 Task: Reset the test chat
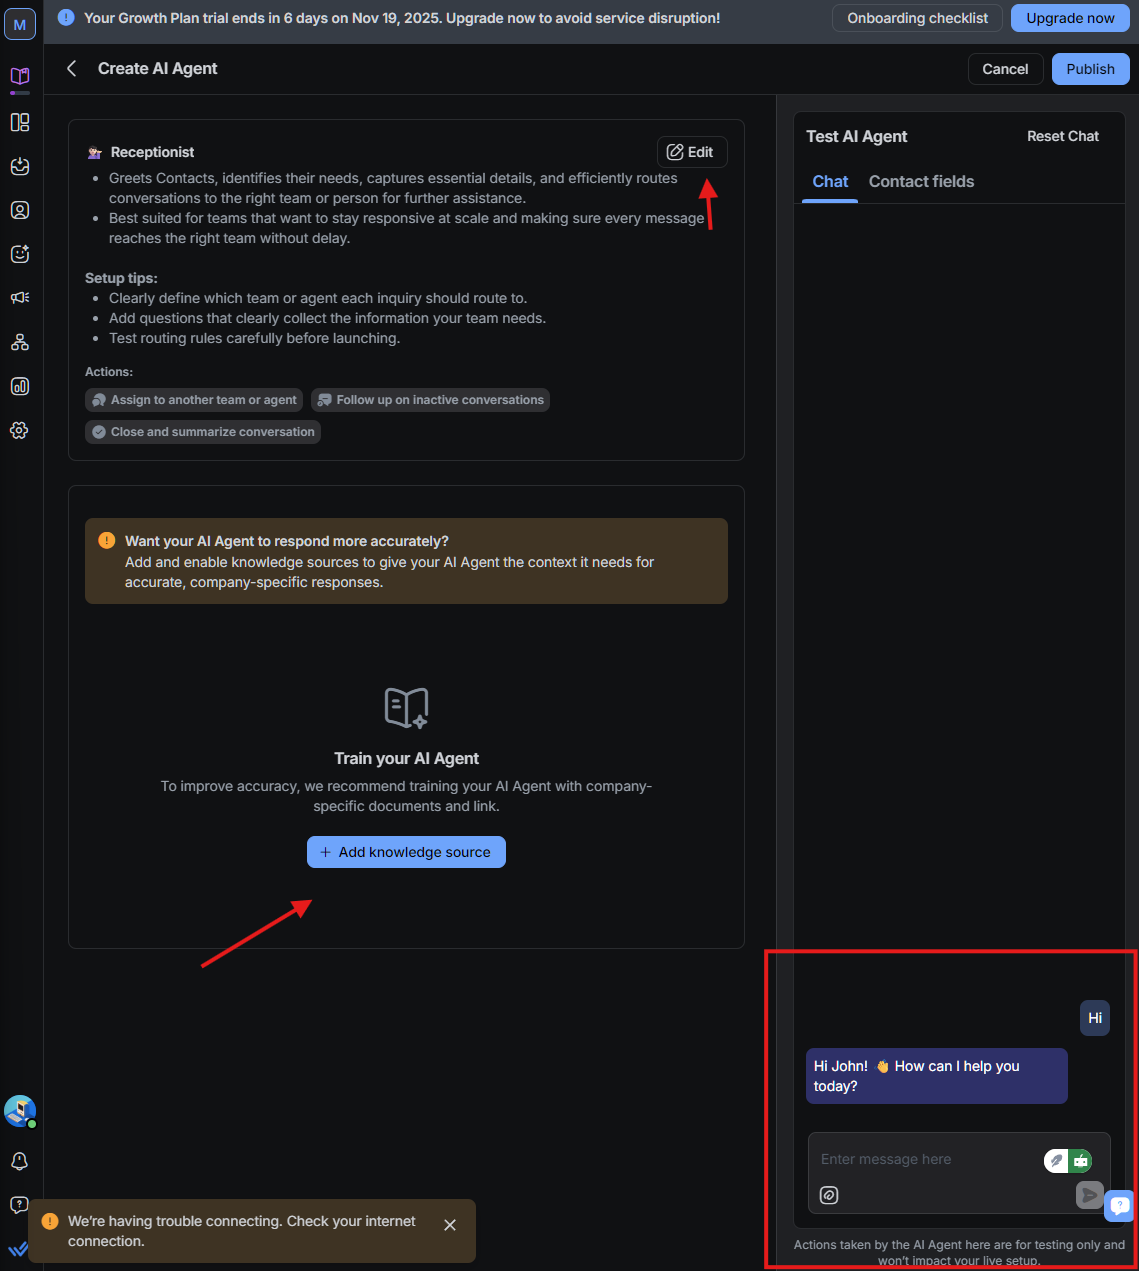point(1062,136)
